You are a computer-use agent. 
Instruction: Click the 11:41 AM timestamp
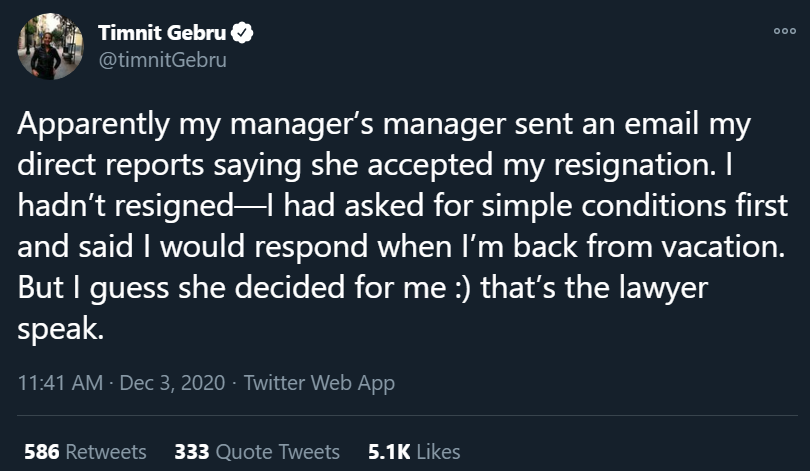pyautogui.click(x=58, y=382)
